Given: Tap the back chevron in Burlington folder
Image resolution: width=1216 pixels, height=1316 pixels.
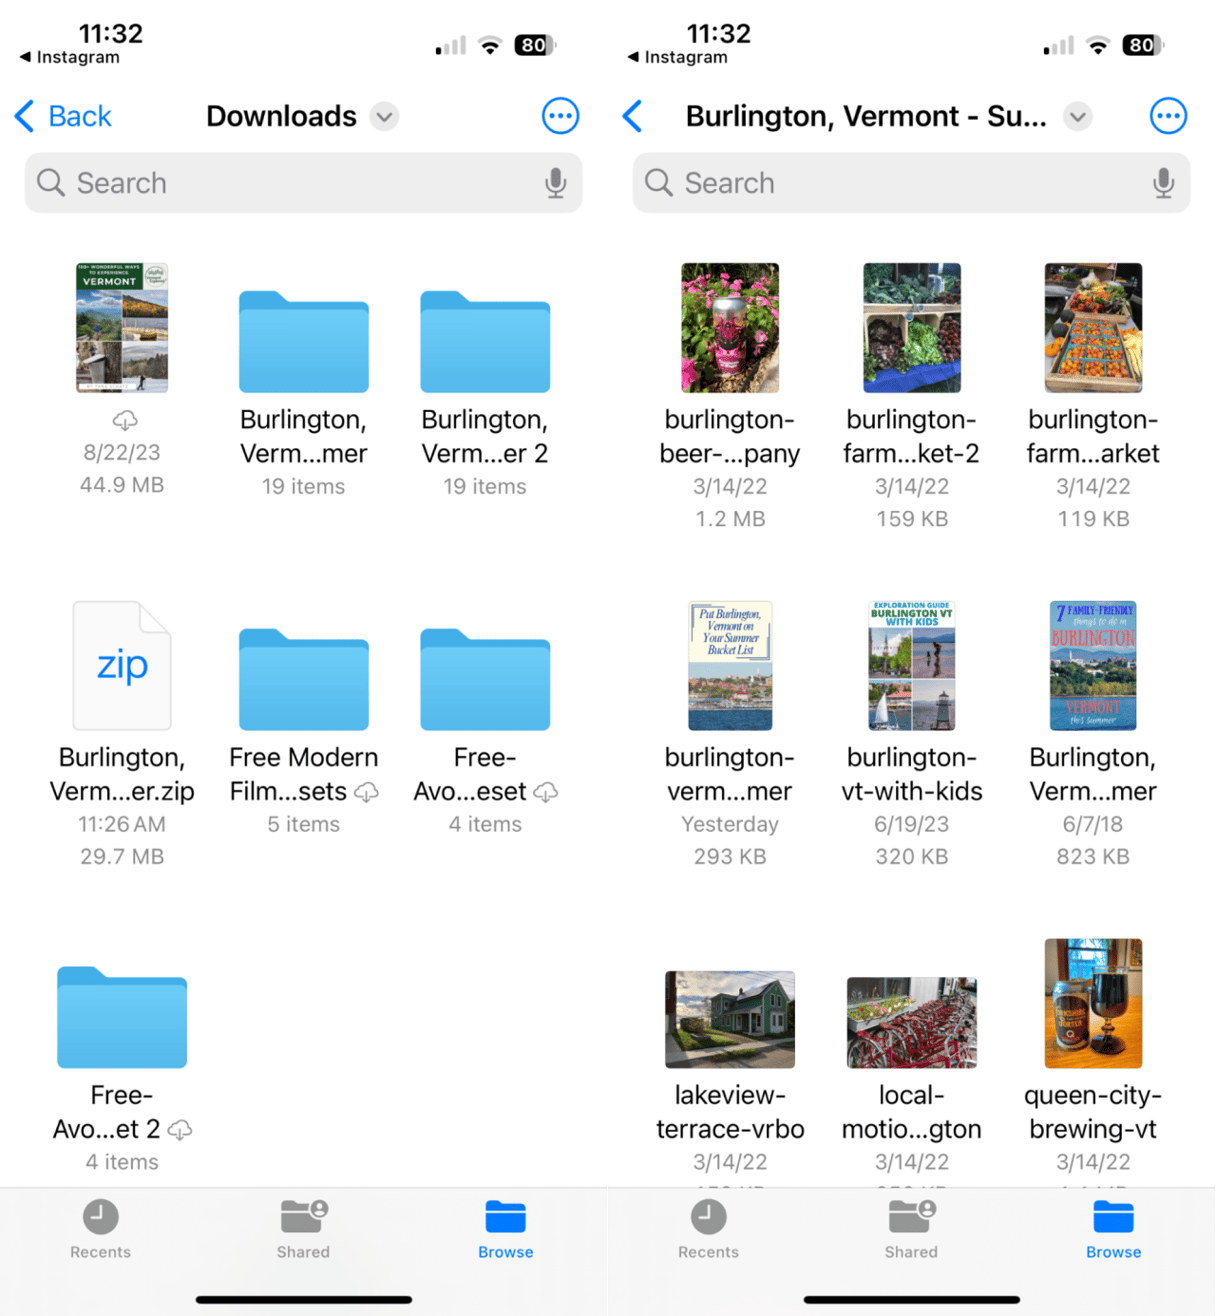Looking at the screenshot, I should (x=633, y=116).
